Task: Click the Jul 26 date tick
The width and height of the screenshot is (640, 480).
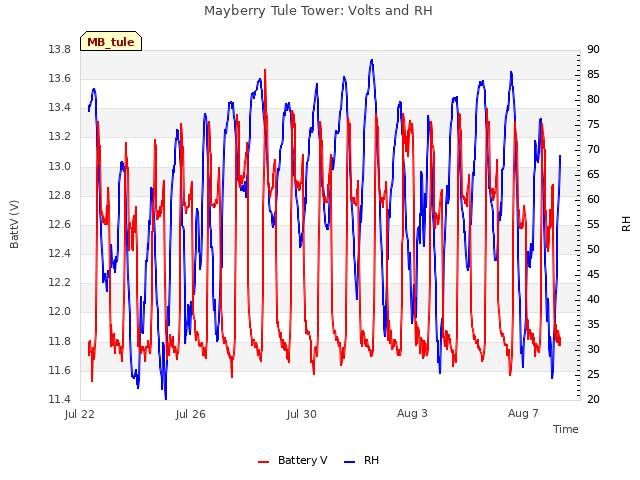Action: (191, 414)
